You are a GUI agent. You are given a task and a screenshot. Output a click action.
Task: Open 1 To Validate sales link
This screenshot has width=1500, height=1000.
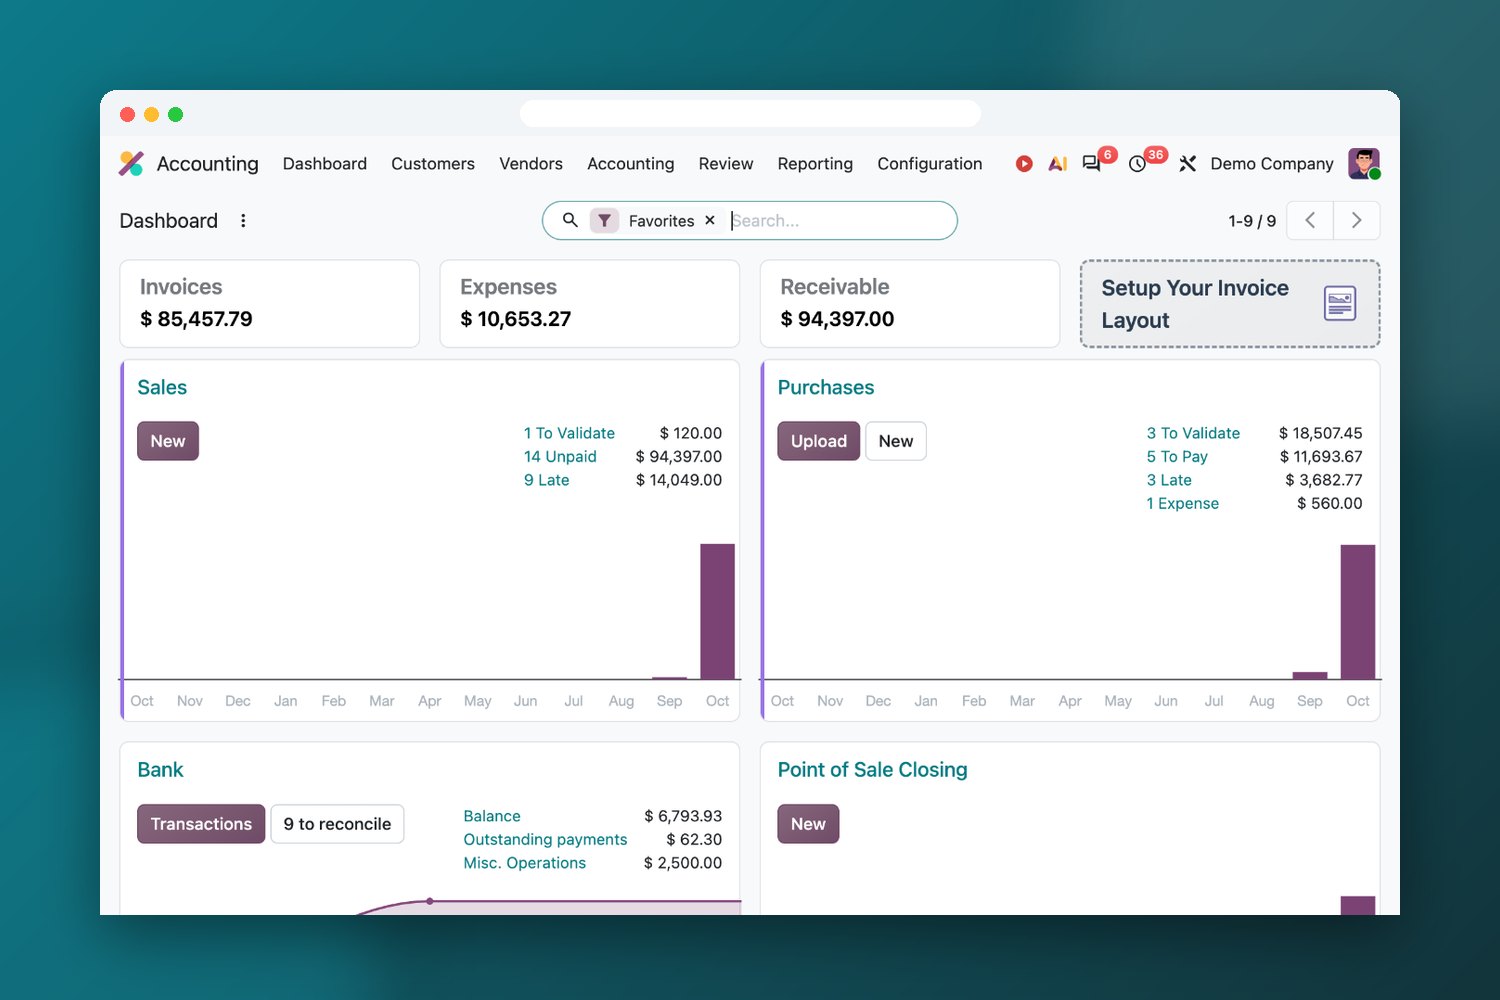(569, 433)
